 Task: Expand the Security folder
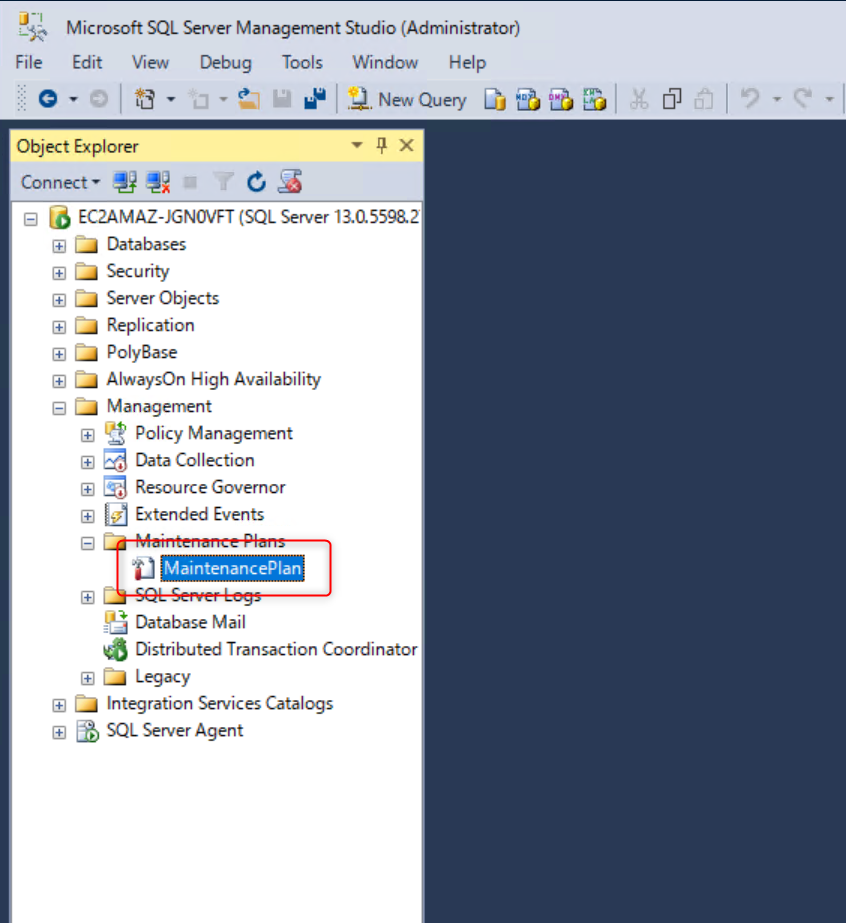pos(59,273)
